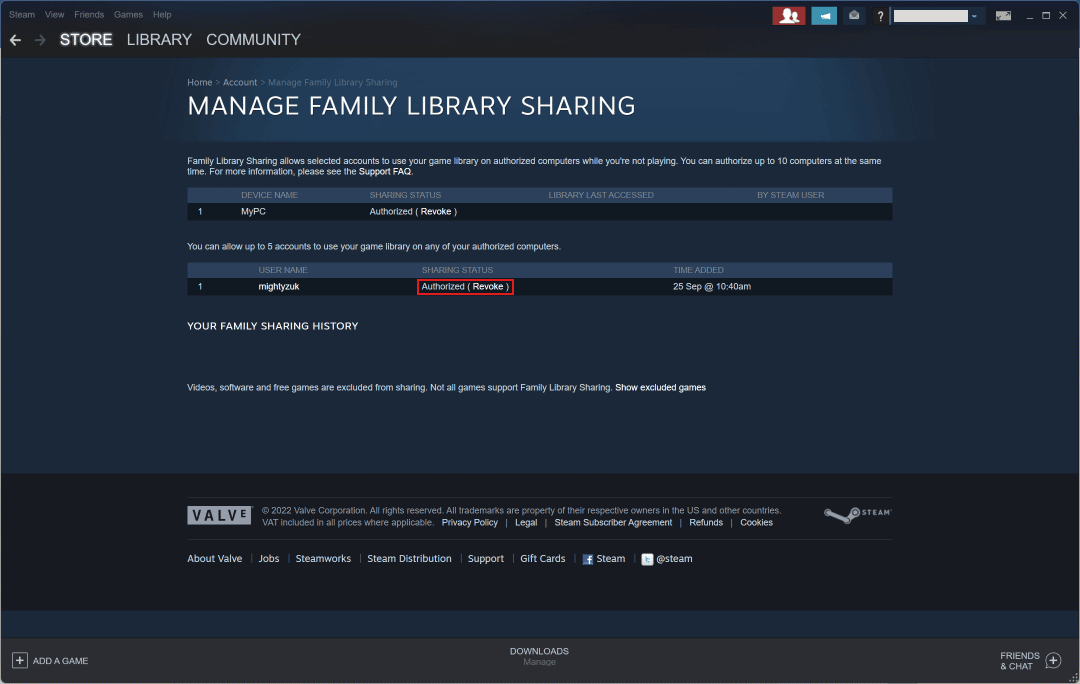Open the announcements megaphone icon
This screenshot has height=684, width=1080.
[x=824, y=15]
